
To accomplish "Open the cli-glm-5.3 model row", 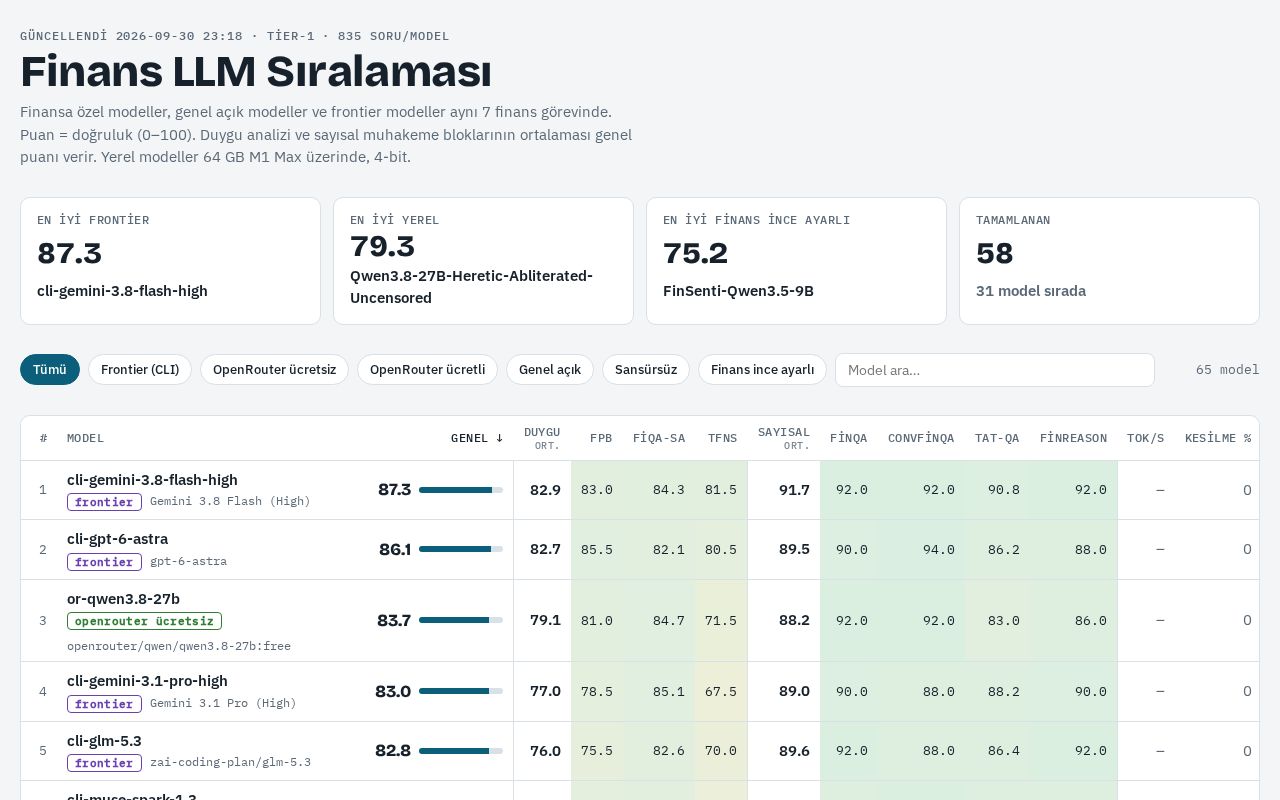I will 640,751.
